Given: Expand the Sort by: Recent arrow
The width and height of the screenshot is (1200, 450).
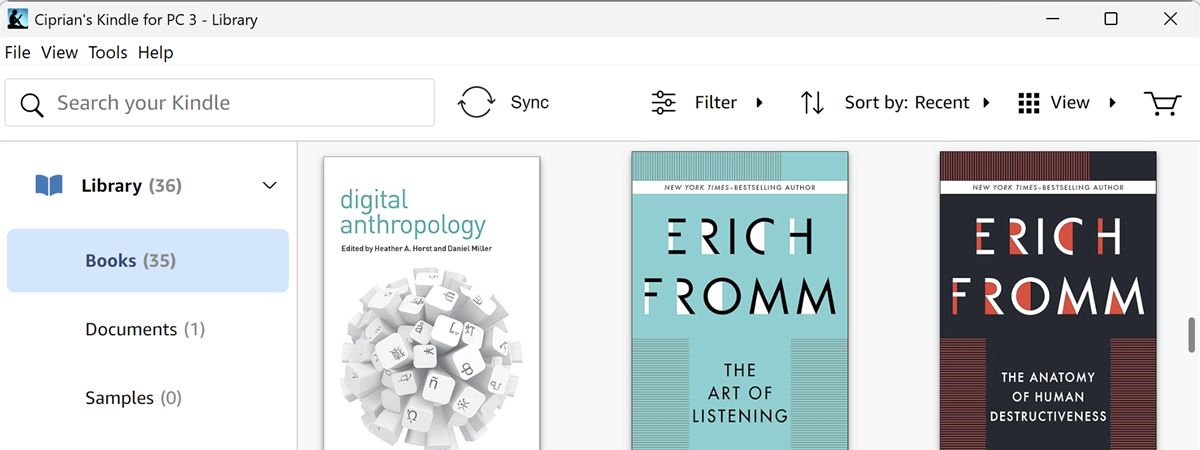Looking at the screenshot, I should pos(987,102).
